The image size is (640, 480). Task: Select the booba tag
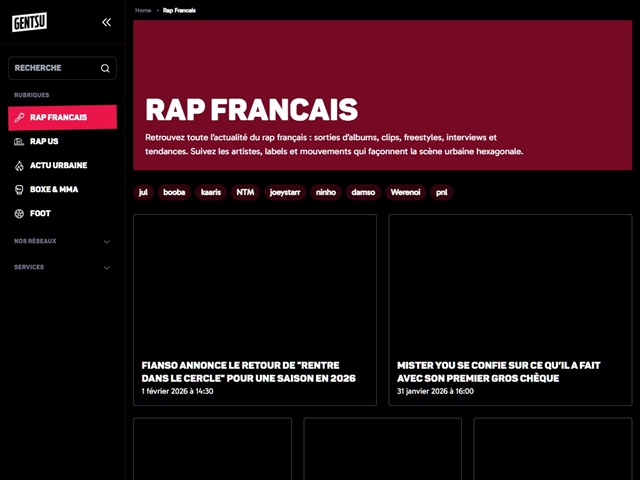coord(174,192)
